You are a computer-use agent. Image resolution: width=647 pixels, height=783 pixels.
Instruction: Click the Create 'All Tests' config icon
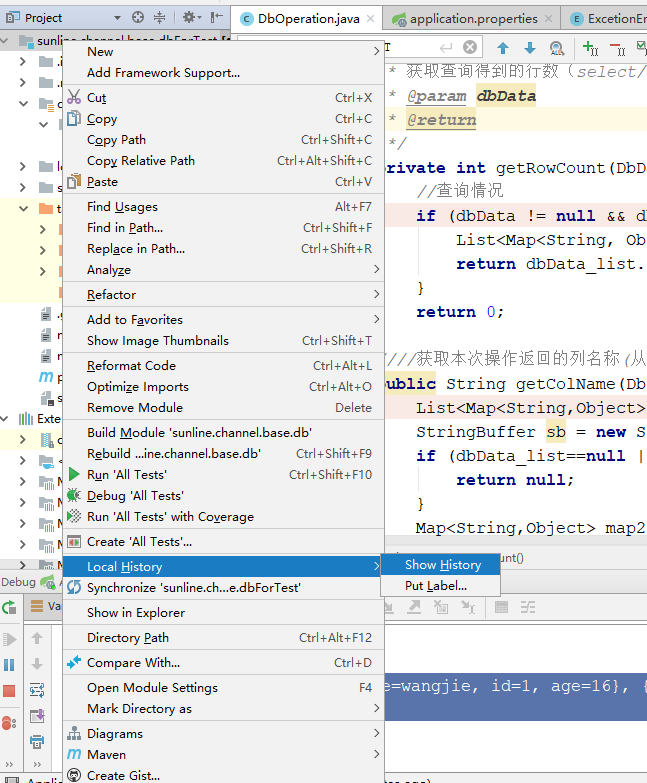coord(74,541)
